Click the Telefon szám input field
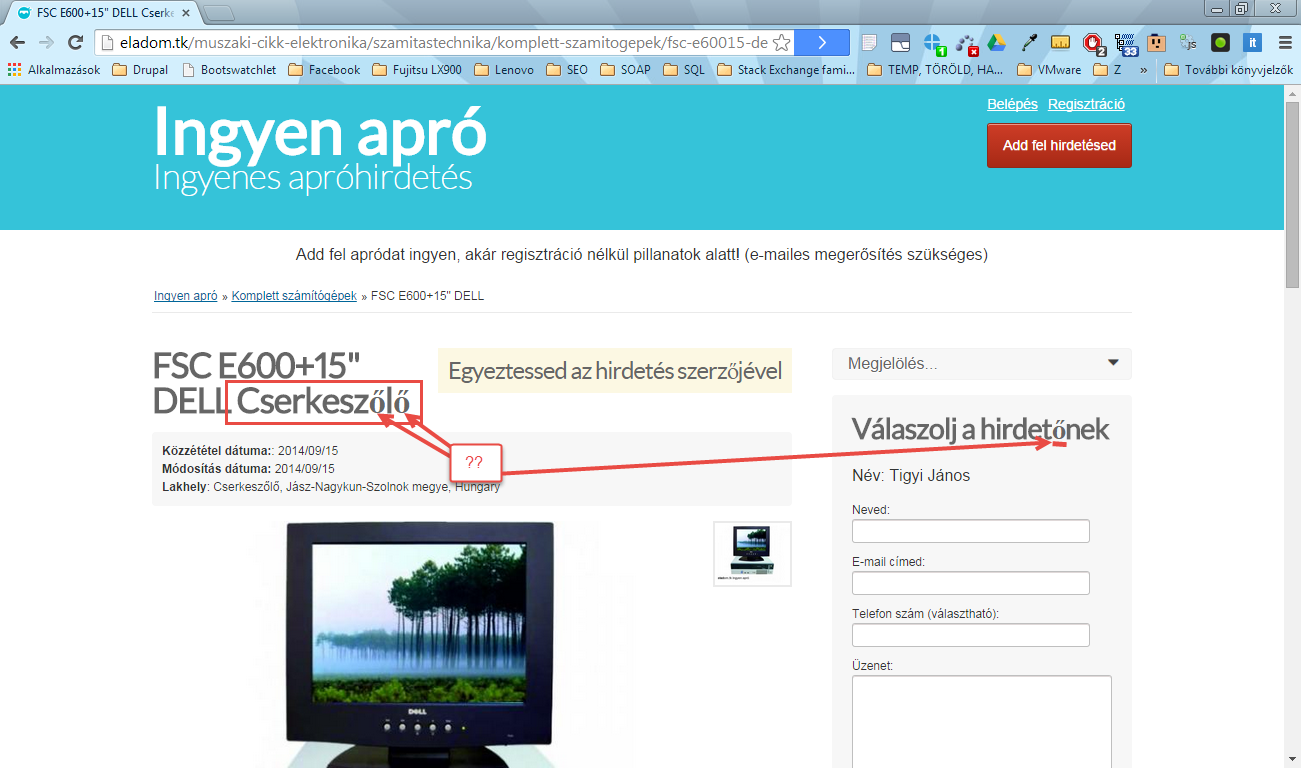The width and height of the screenshot is (1301, 768). coord(970,634)
